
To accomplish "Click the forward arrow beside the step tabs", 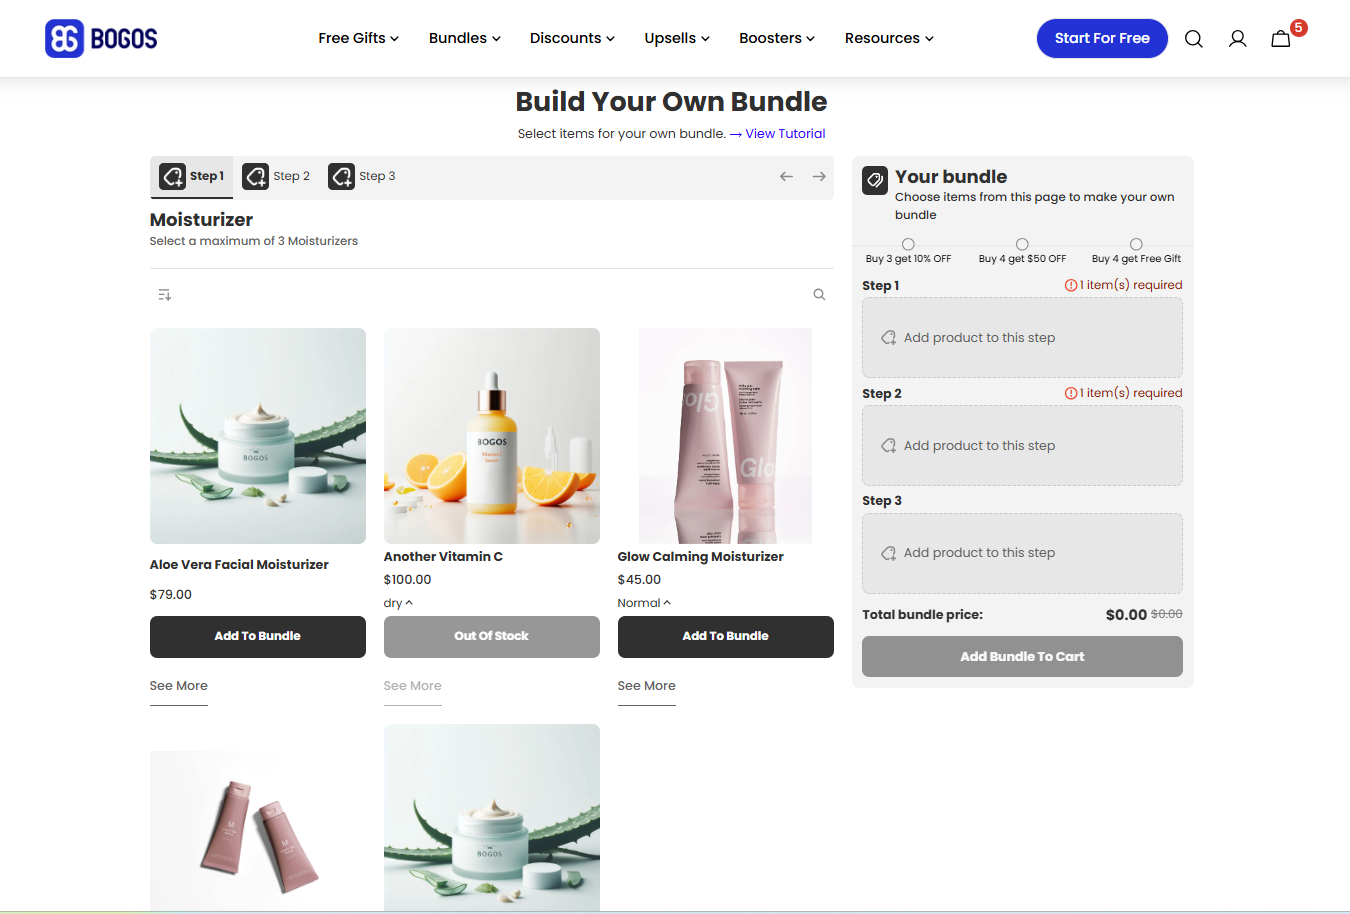I will (819, 176).
